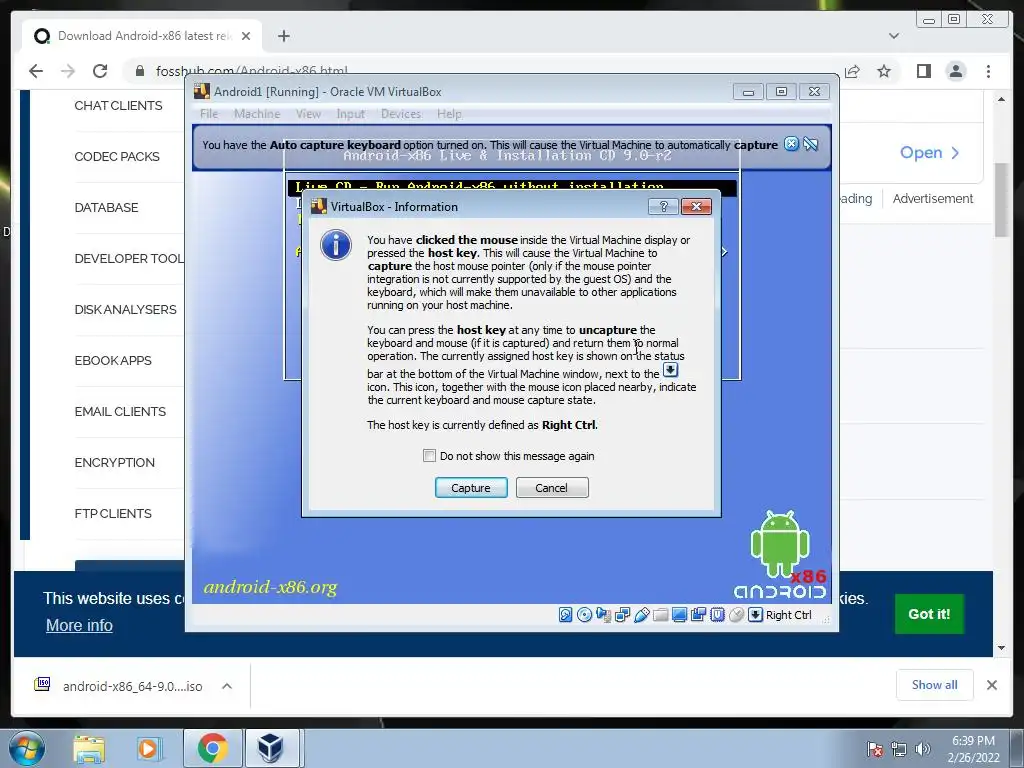Screen dimensions: 1024x768
Task: Open DATABASE category
Action: tap(106, 208)
